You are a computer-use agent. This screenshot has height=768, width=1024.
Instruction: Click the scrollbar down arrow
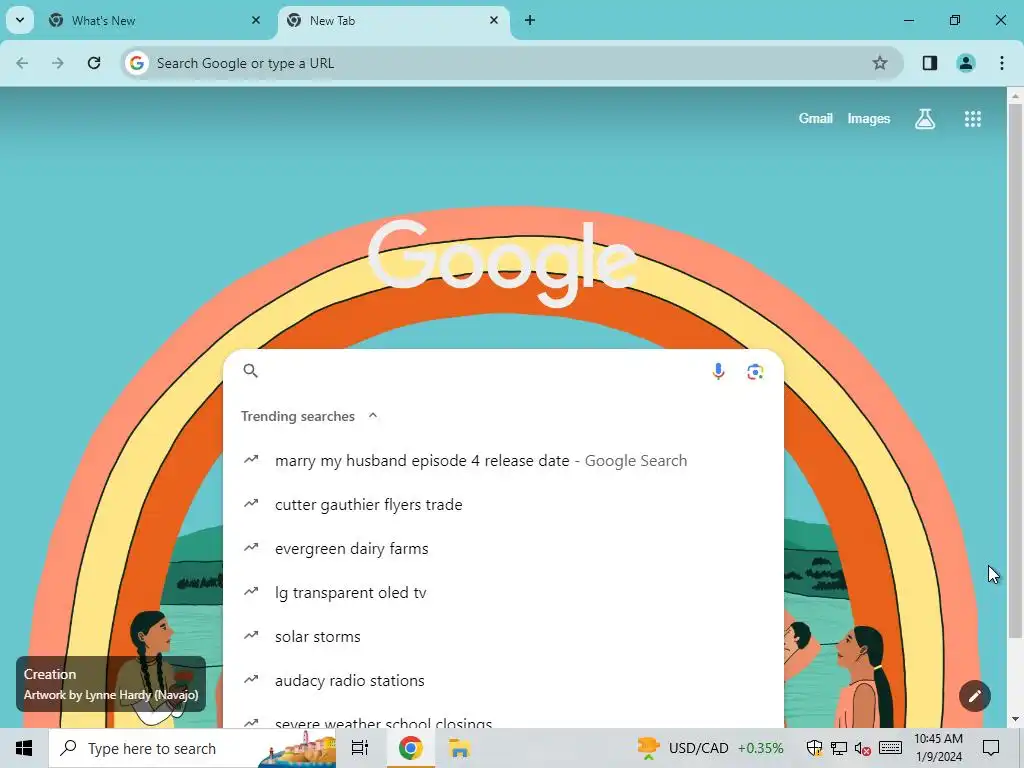pyautogui.click(x=1015, y=720)
